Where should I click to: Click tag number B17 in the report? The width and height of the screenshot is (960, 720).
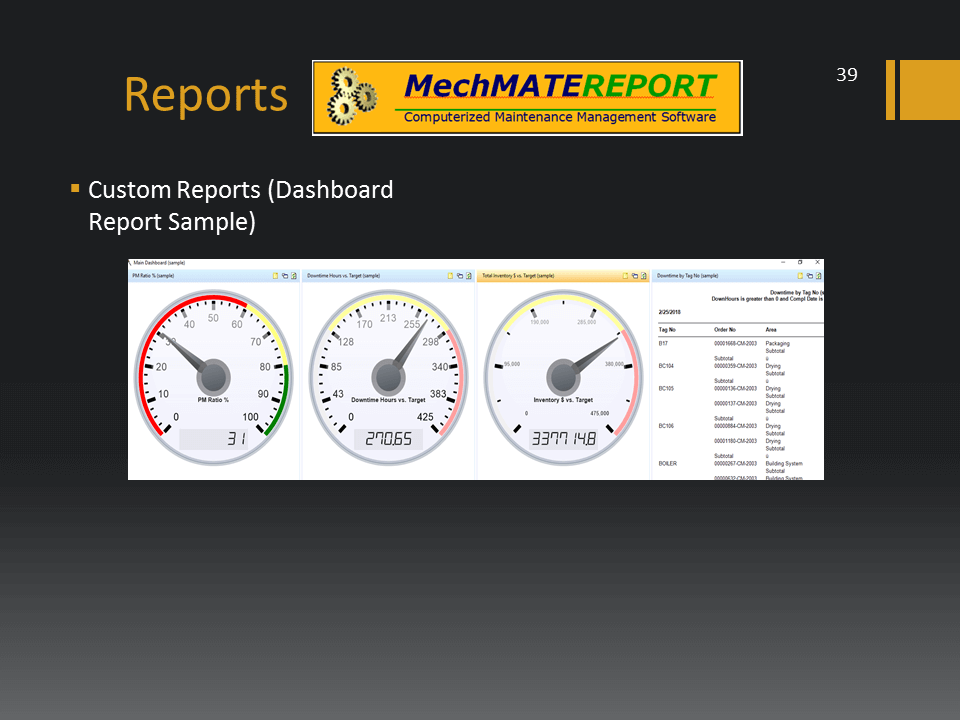coord(663,343)
